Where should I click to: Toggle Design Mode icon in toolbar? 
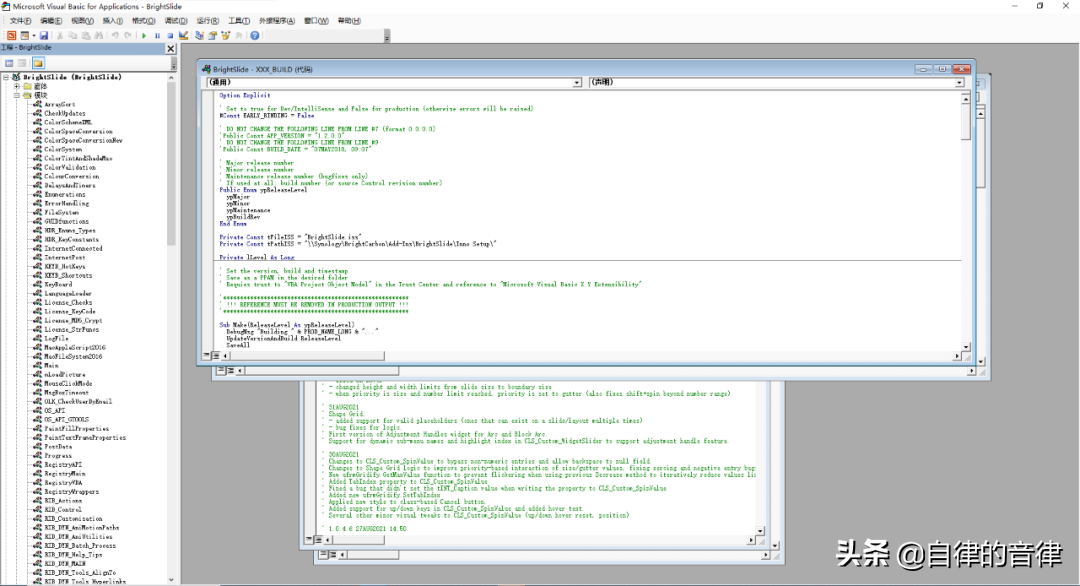click(x=183, y=36)
